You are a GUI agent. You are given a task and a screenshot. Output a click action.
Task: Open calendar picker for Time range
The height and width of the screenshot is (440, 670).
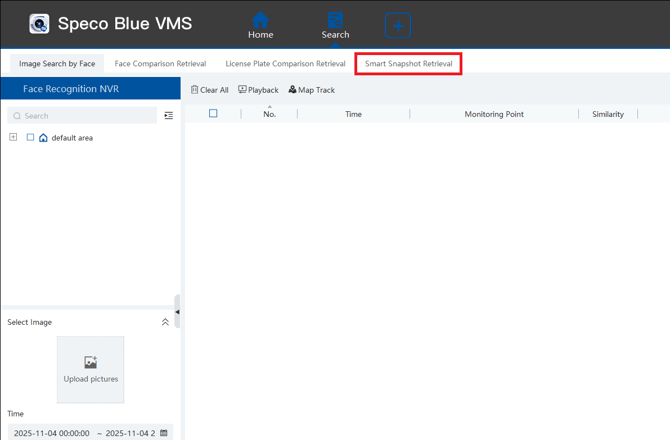[x=164, y=433]
